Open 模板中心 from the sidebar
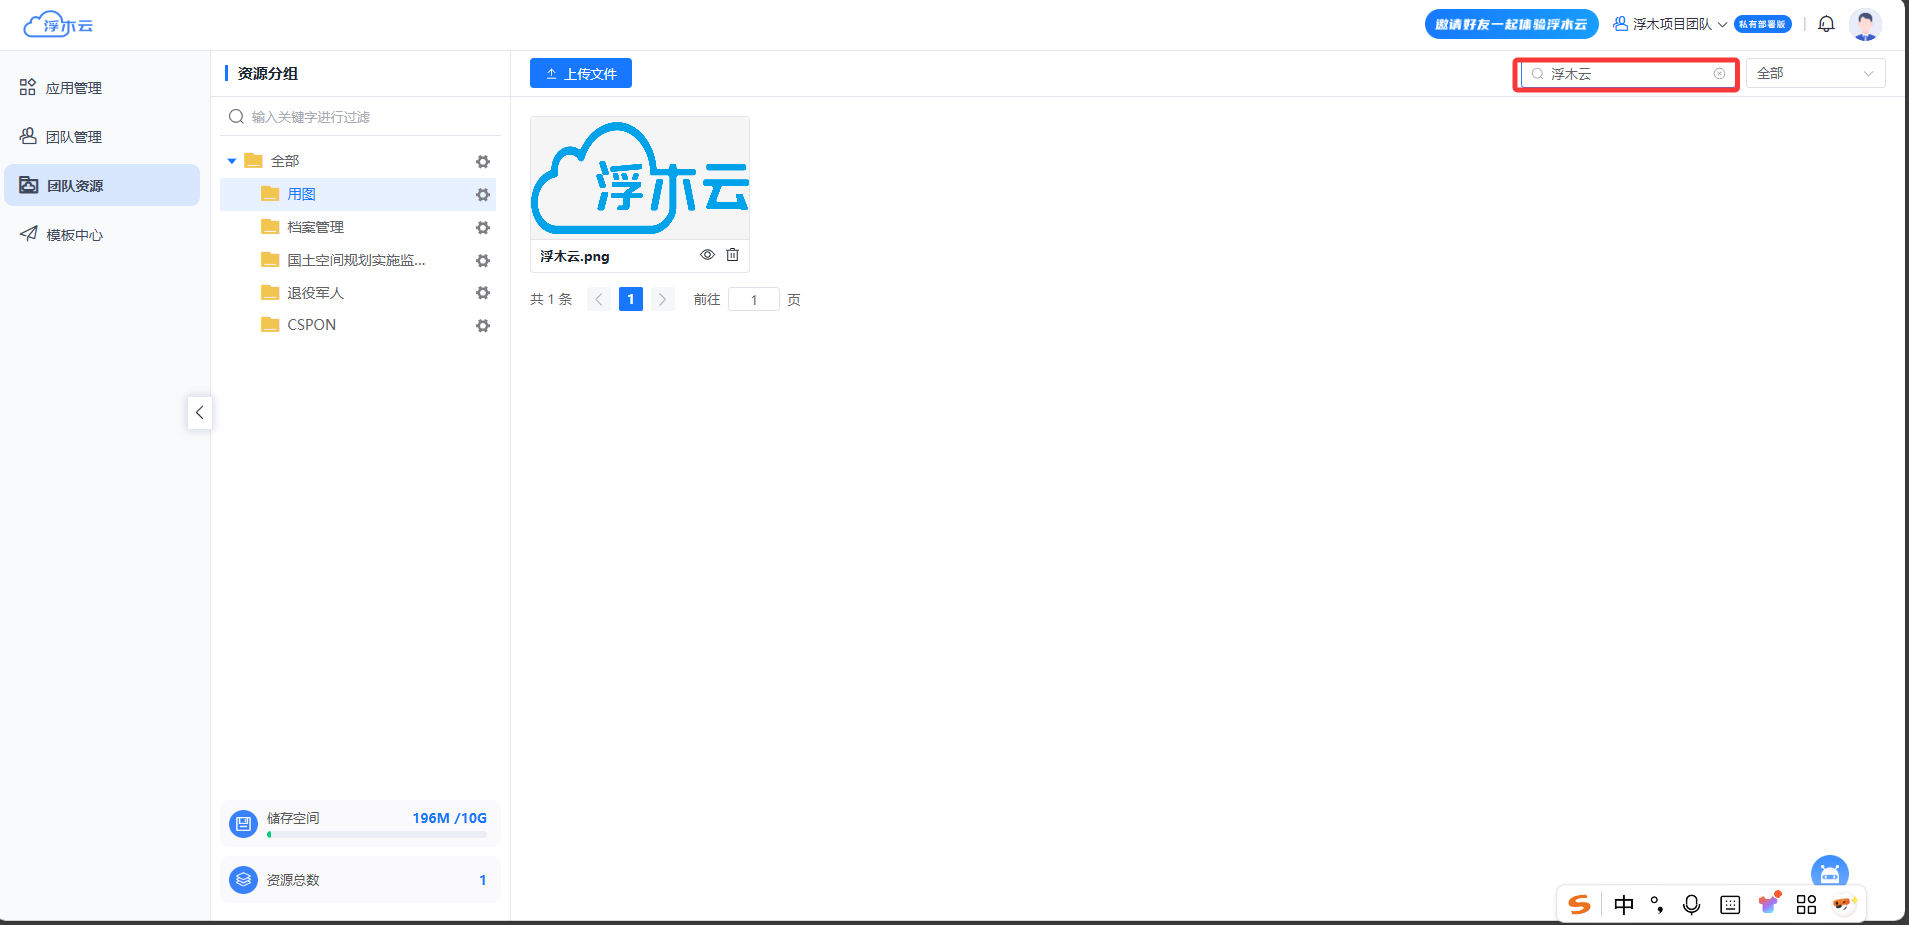 tap(73, 235)
